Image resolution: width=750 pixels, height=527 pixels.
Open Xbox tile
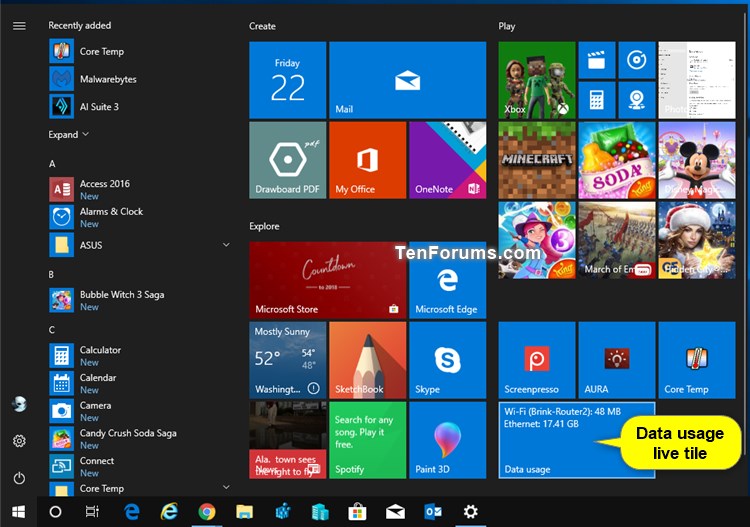pos(537,80)
